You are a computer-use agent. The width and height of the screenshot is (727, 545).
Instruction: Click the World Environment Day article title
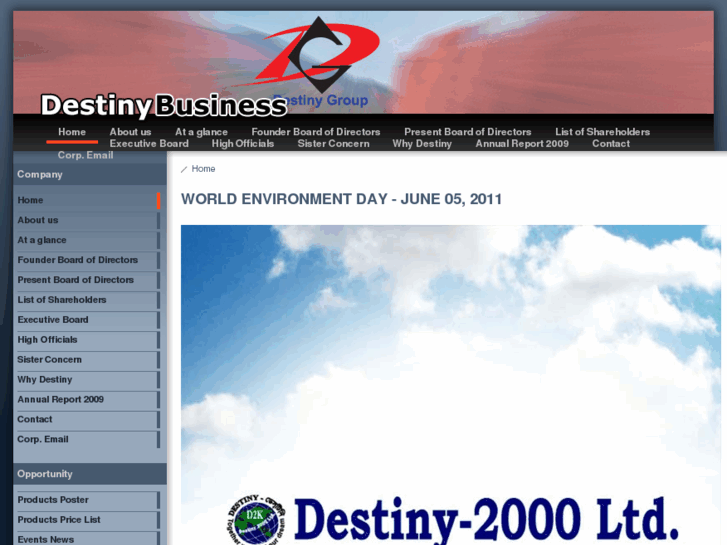click(341, 199)
